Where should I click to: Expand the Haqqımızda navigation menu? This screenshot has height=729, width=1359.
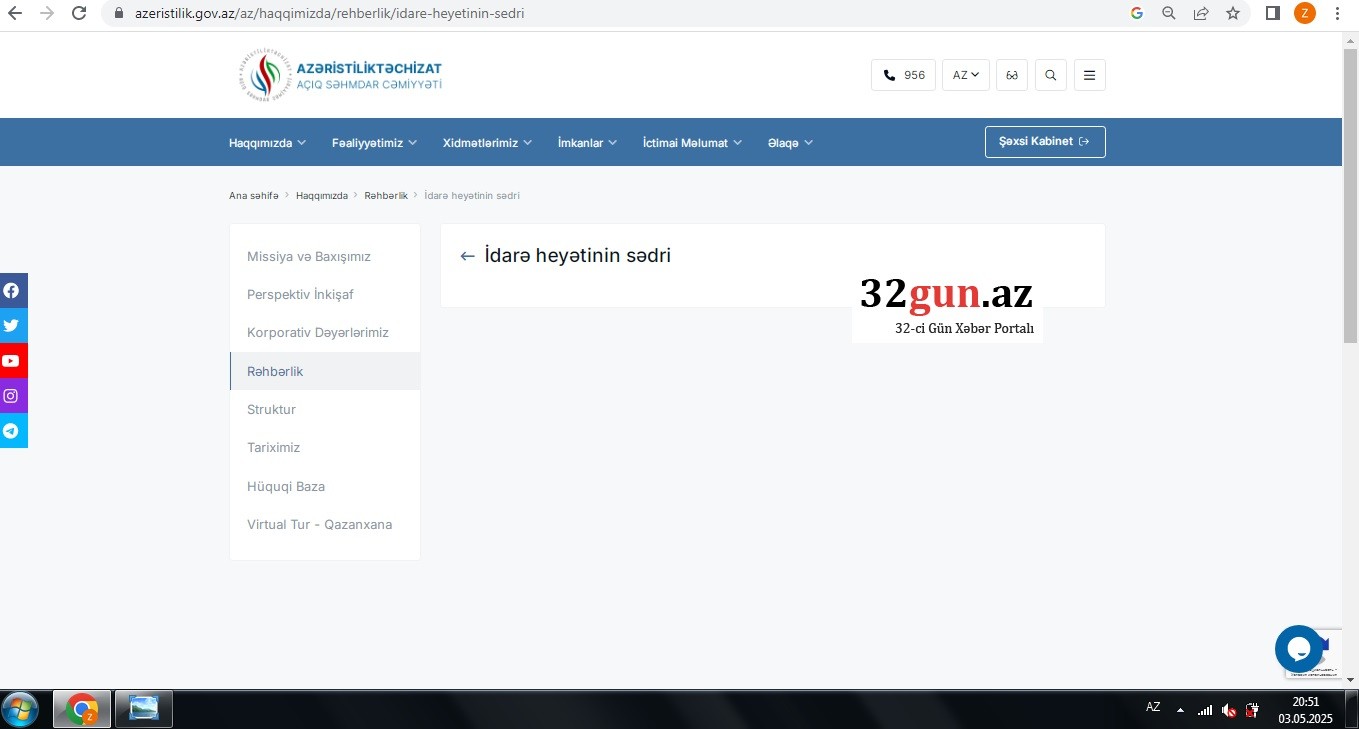click(267, 143)
